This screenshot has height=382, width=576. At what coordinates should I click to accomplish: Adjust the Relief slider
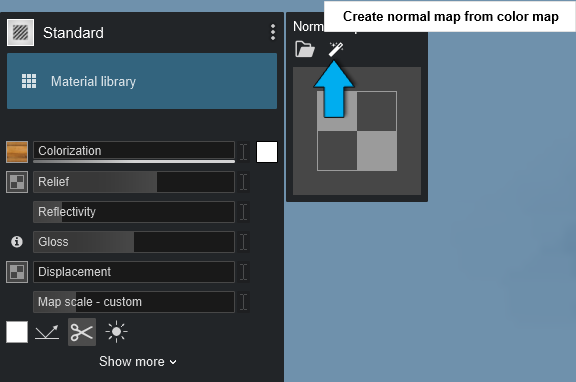pos(134,182)
